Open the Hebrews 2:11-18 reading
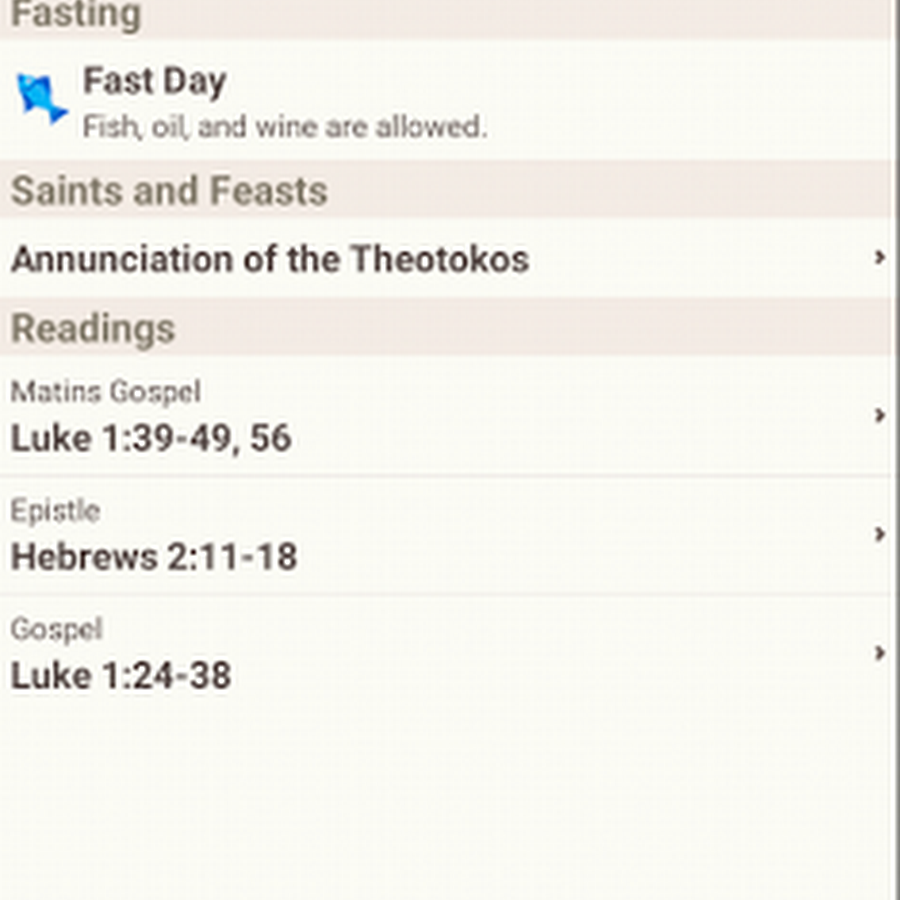This screenshot has width=900, height=900. coord(154,556)
